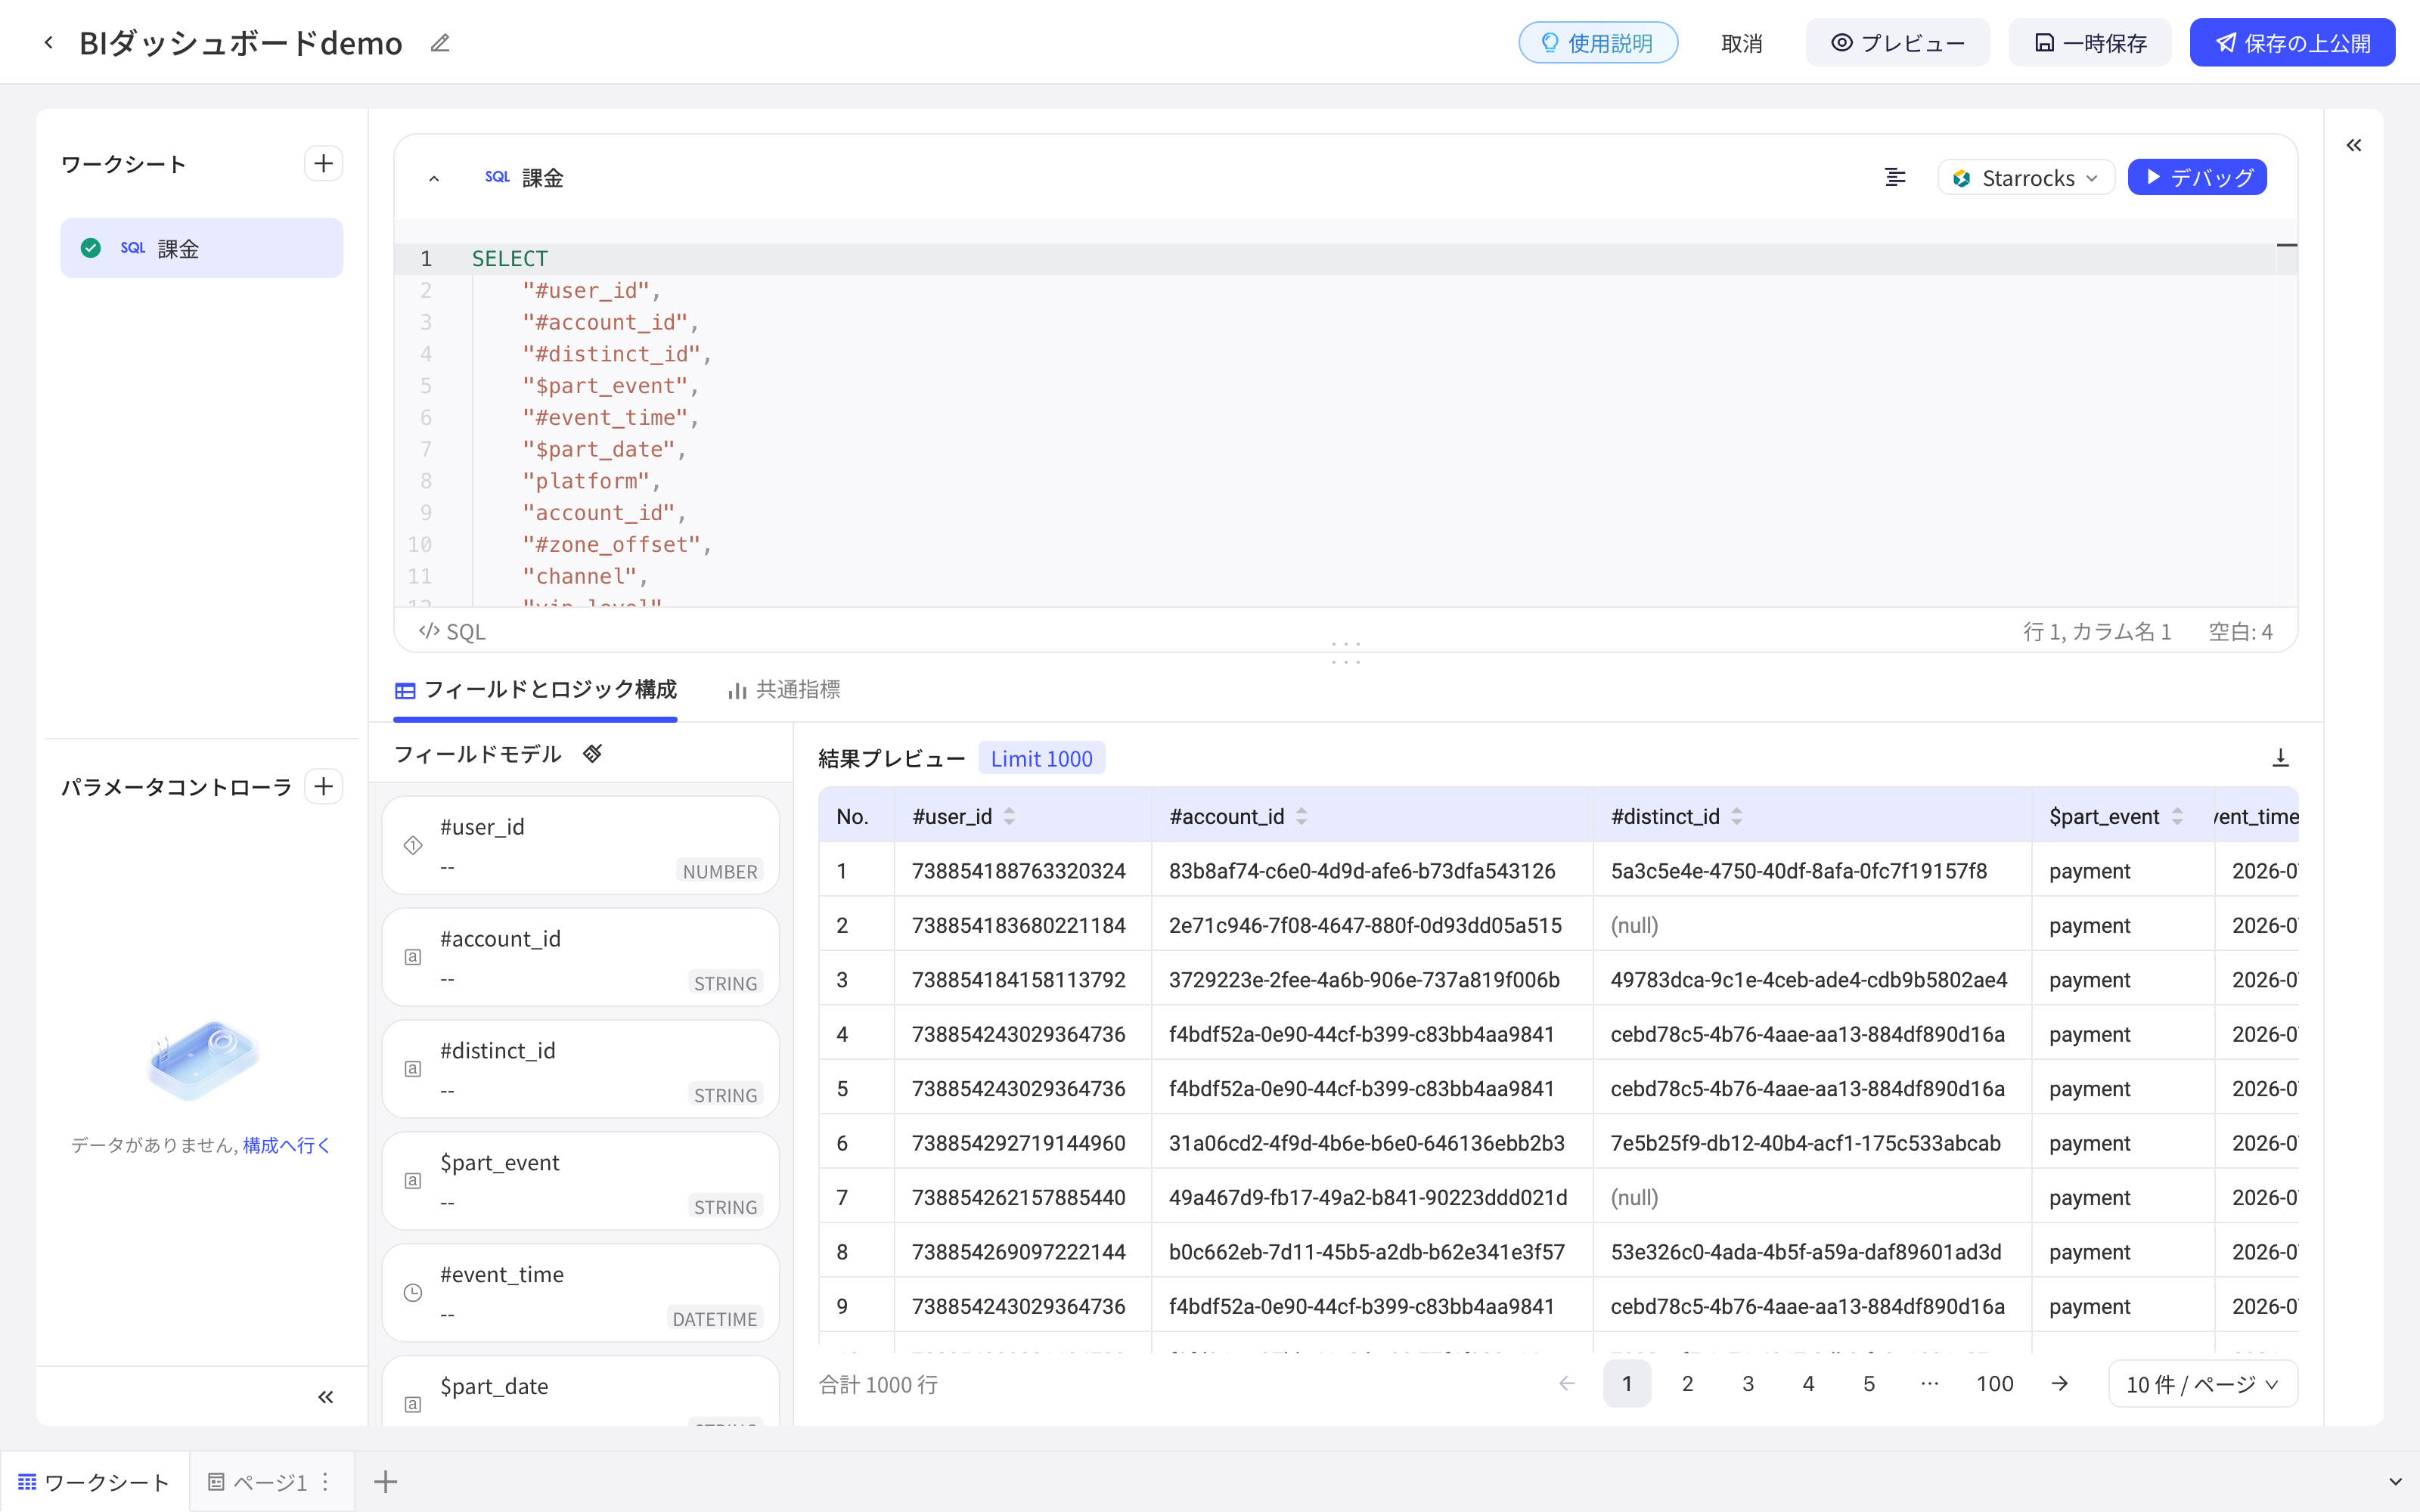Image resolution: width=2420 pixels, height=1512 pixels.
Task: Switch to フィールドとロジック構成 tab
Action: (x=536, y=690)
